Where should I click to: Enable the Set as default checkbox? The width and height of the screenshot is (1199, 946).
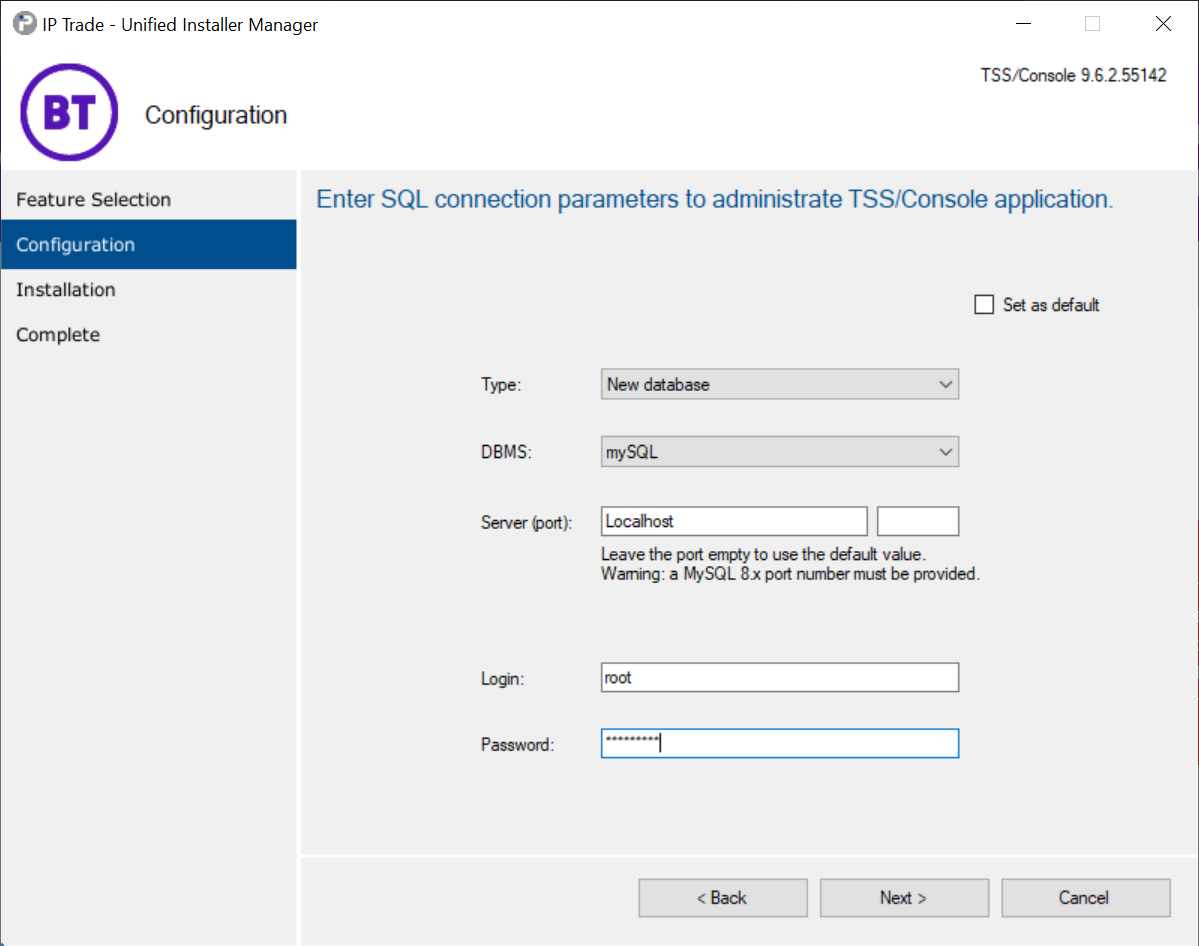coord(984,304)
